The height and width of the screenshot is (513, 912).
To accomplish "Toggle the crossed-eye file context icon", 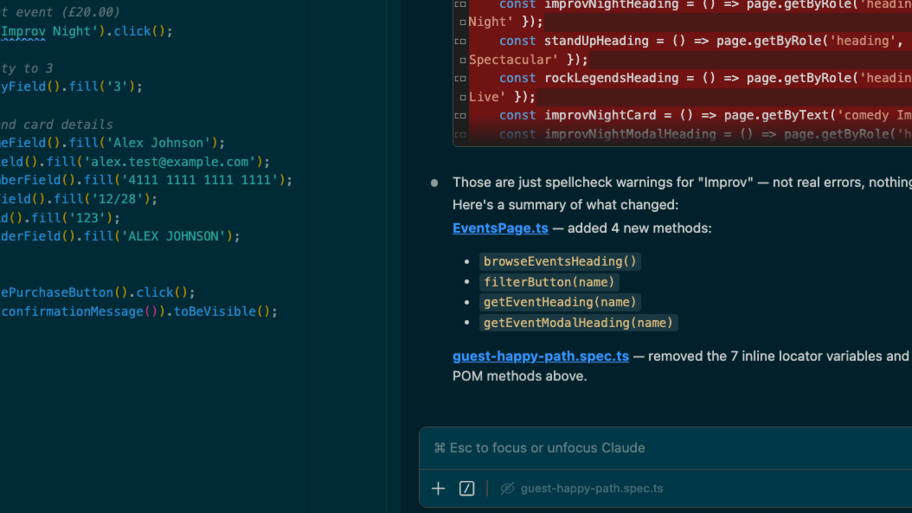I will click(x=507, y=489).
